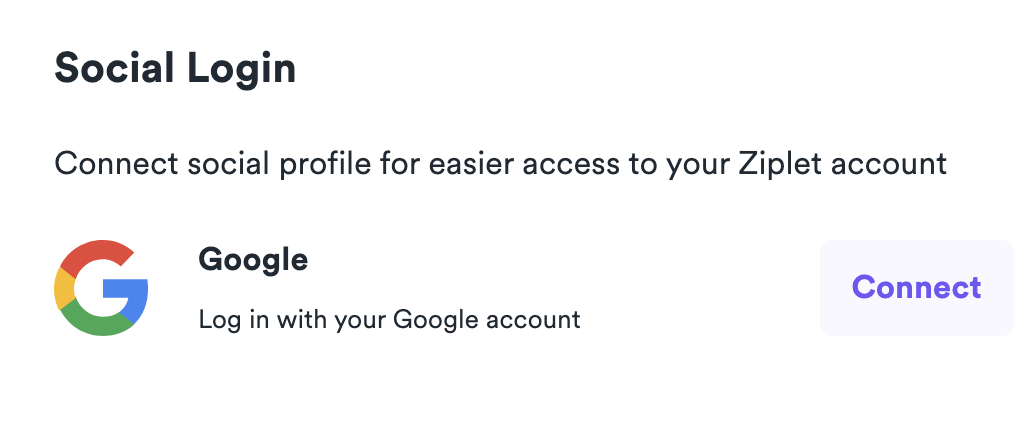Click the word 'Login' in the heading
This screenshot has width=1016, height=428.
coord(241,69)
